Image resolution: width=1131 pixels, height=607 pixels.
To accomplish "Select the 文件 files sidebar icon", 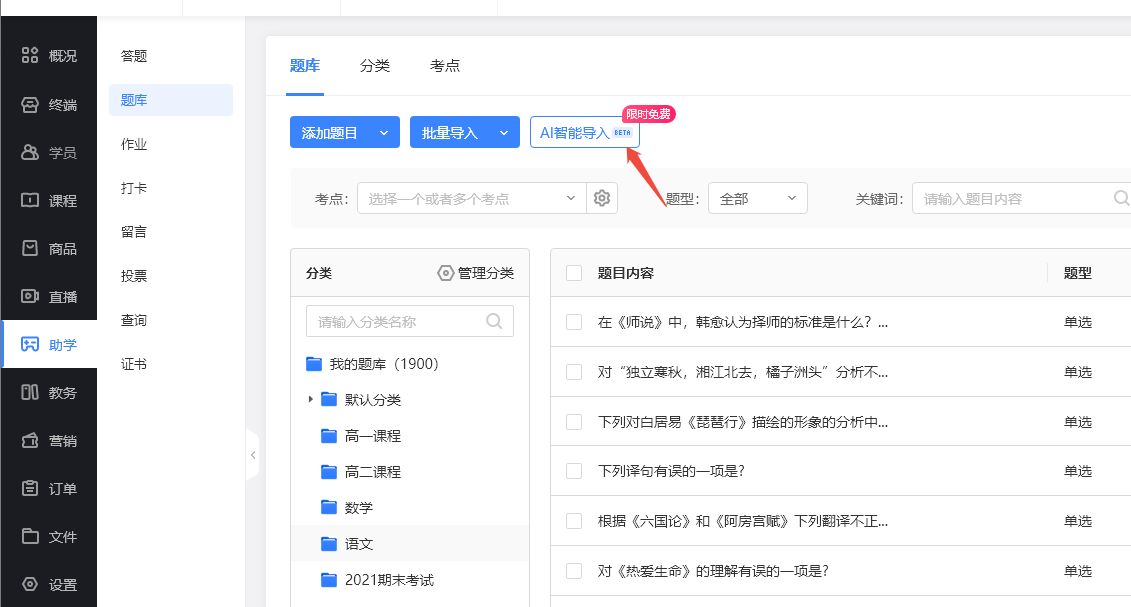I will pyautogui.click(x=30, y=536).
